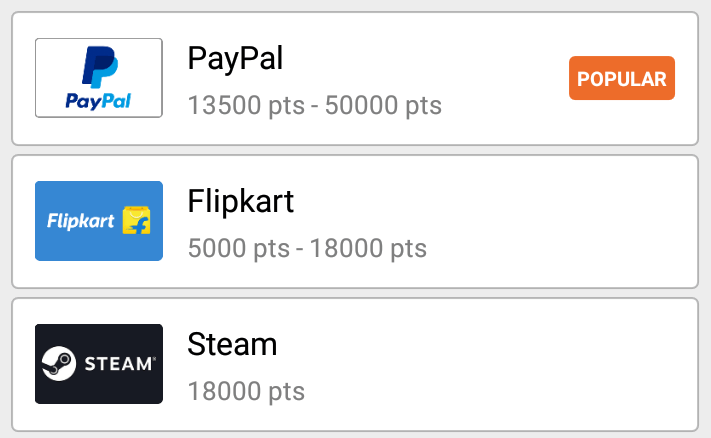Select the Steam reward title

232,345
